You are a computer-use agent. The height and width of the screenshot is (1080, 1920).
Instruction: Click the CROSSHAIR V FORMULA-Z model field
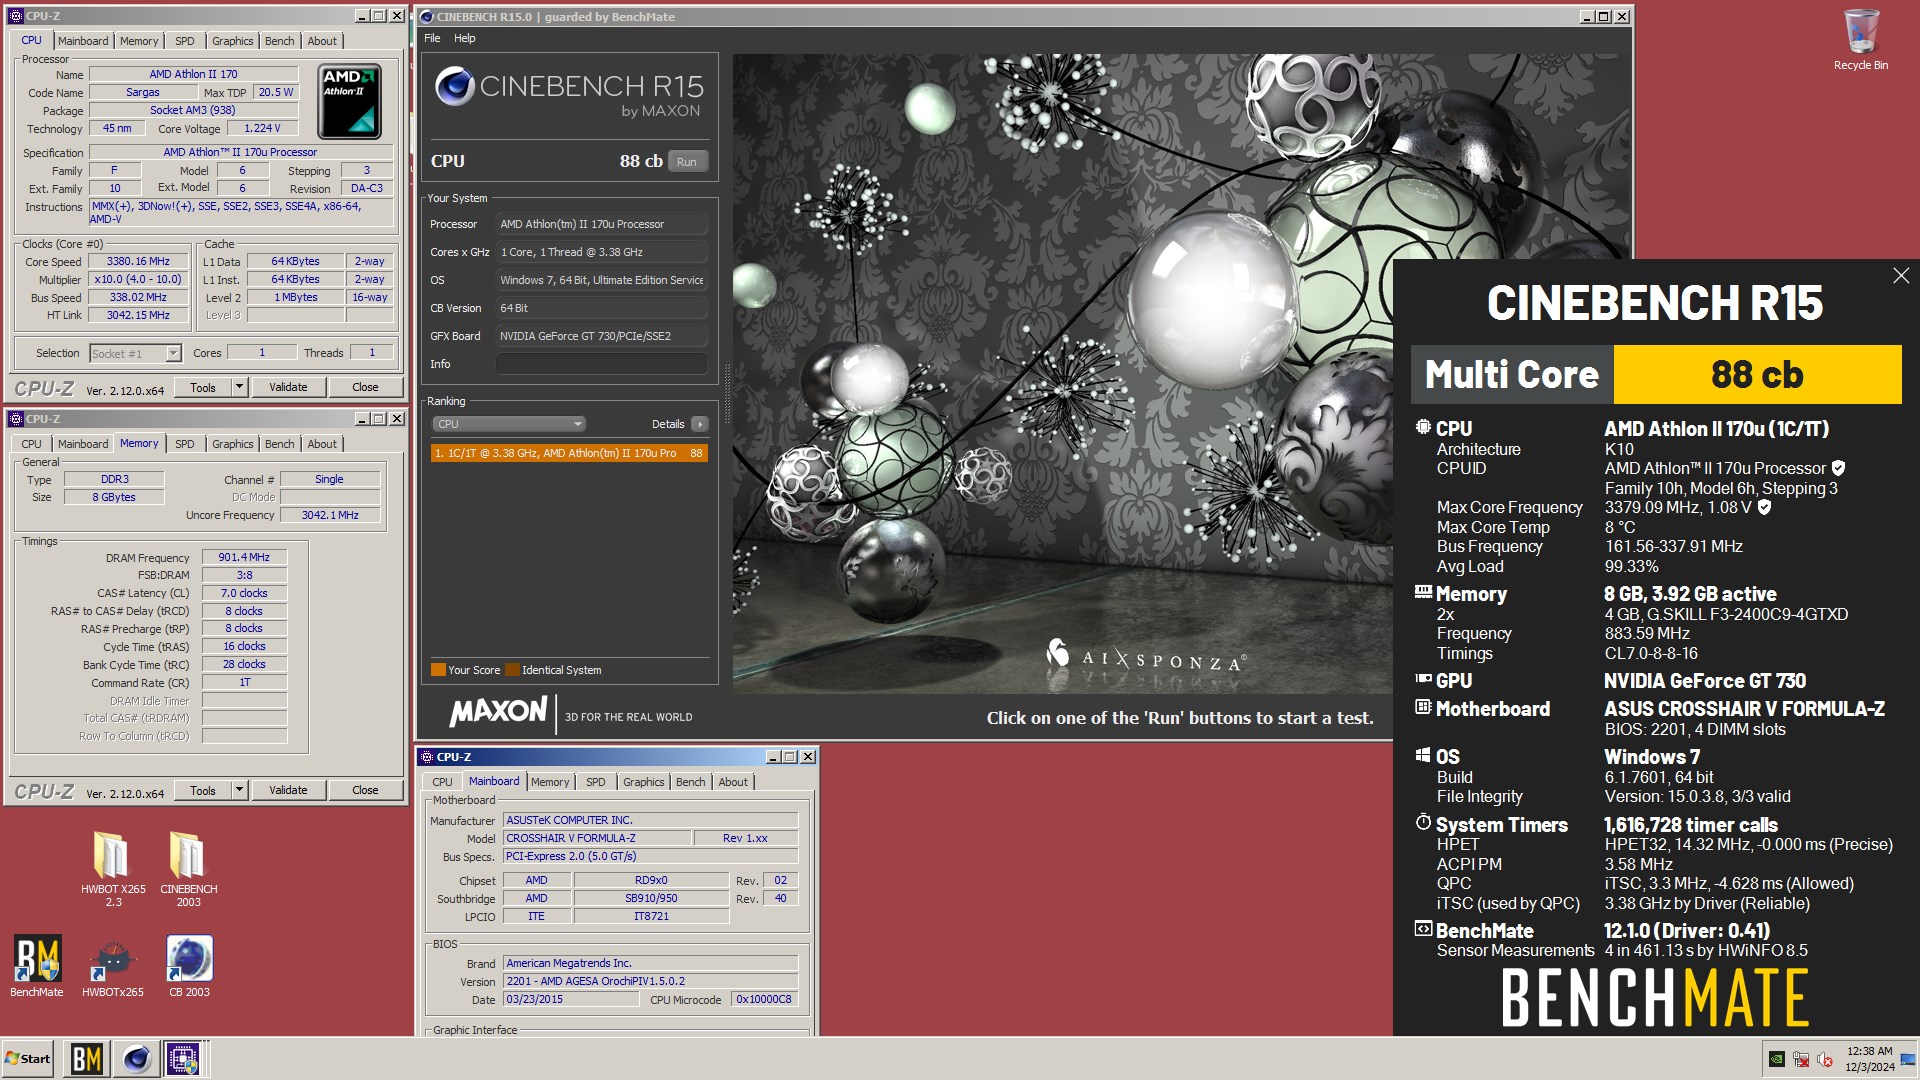(597, 838)
